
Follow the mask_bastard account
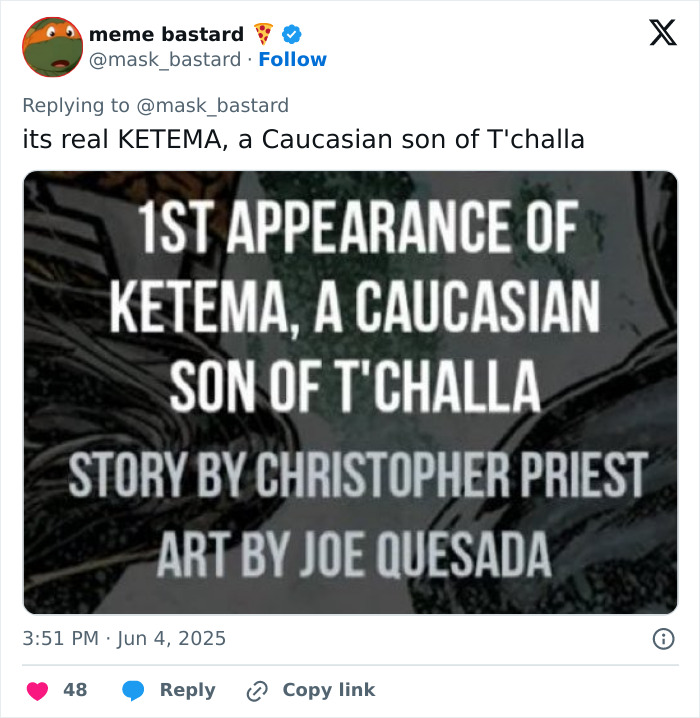coord(292,60)
